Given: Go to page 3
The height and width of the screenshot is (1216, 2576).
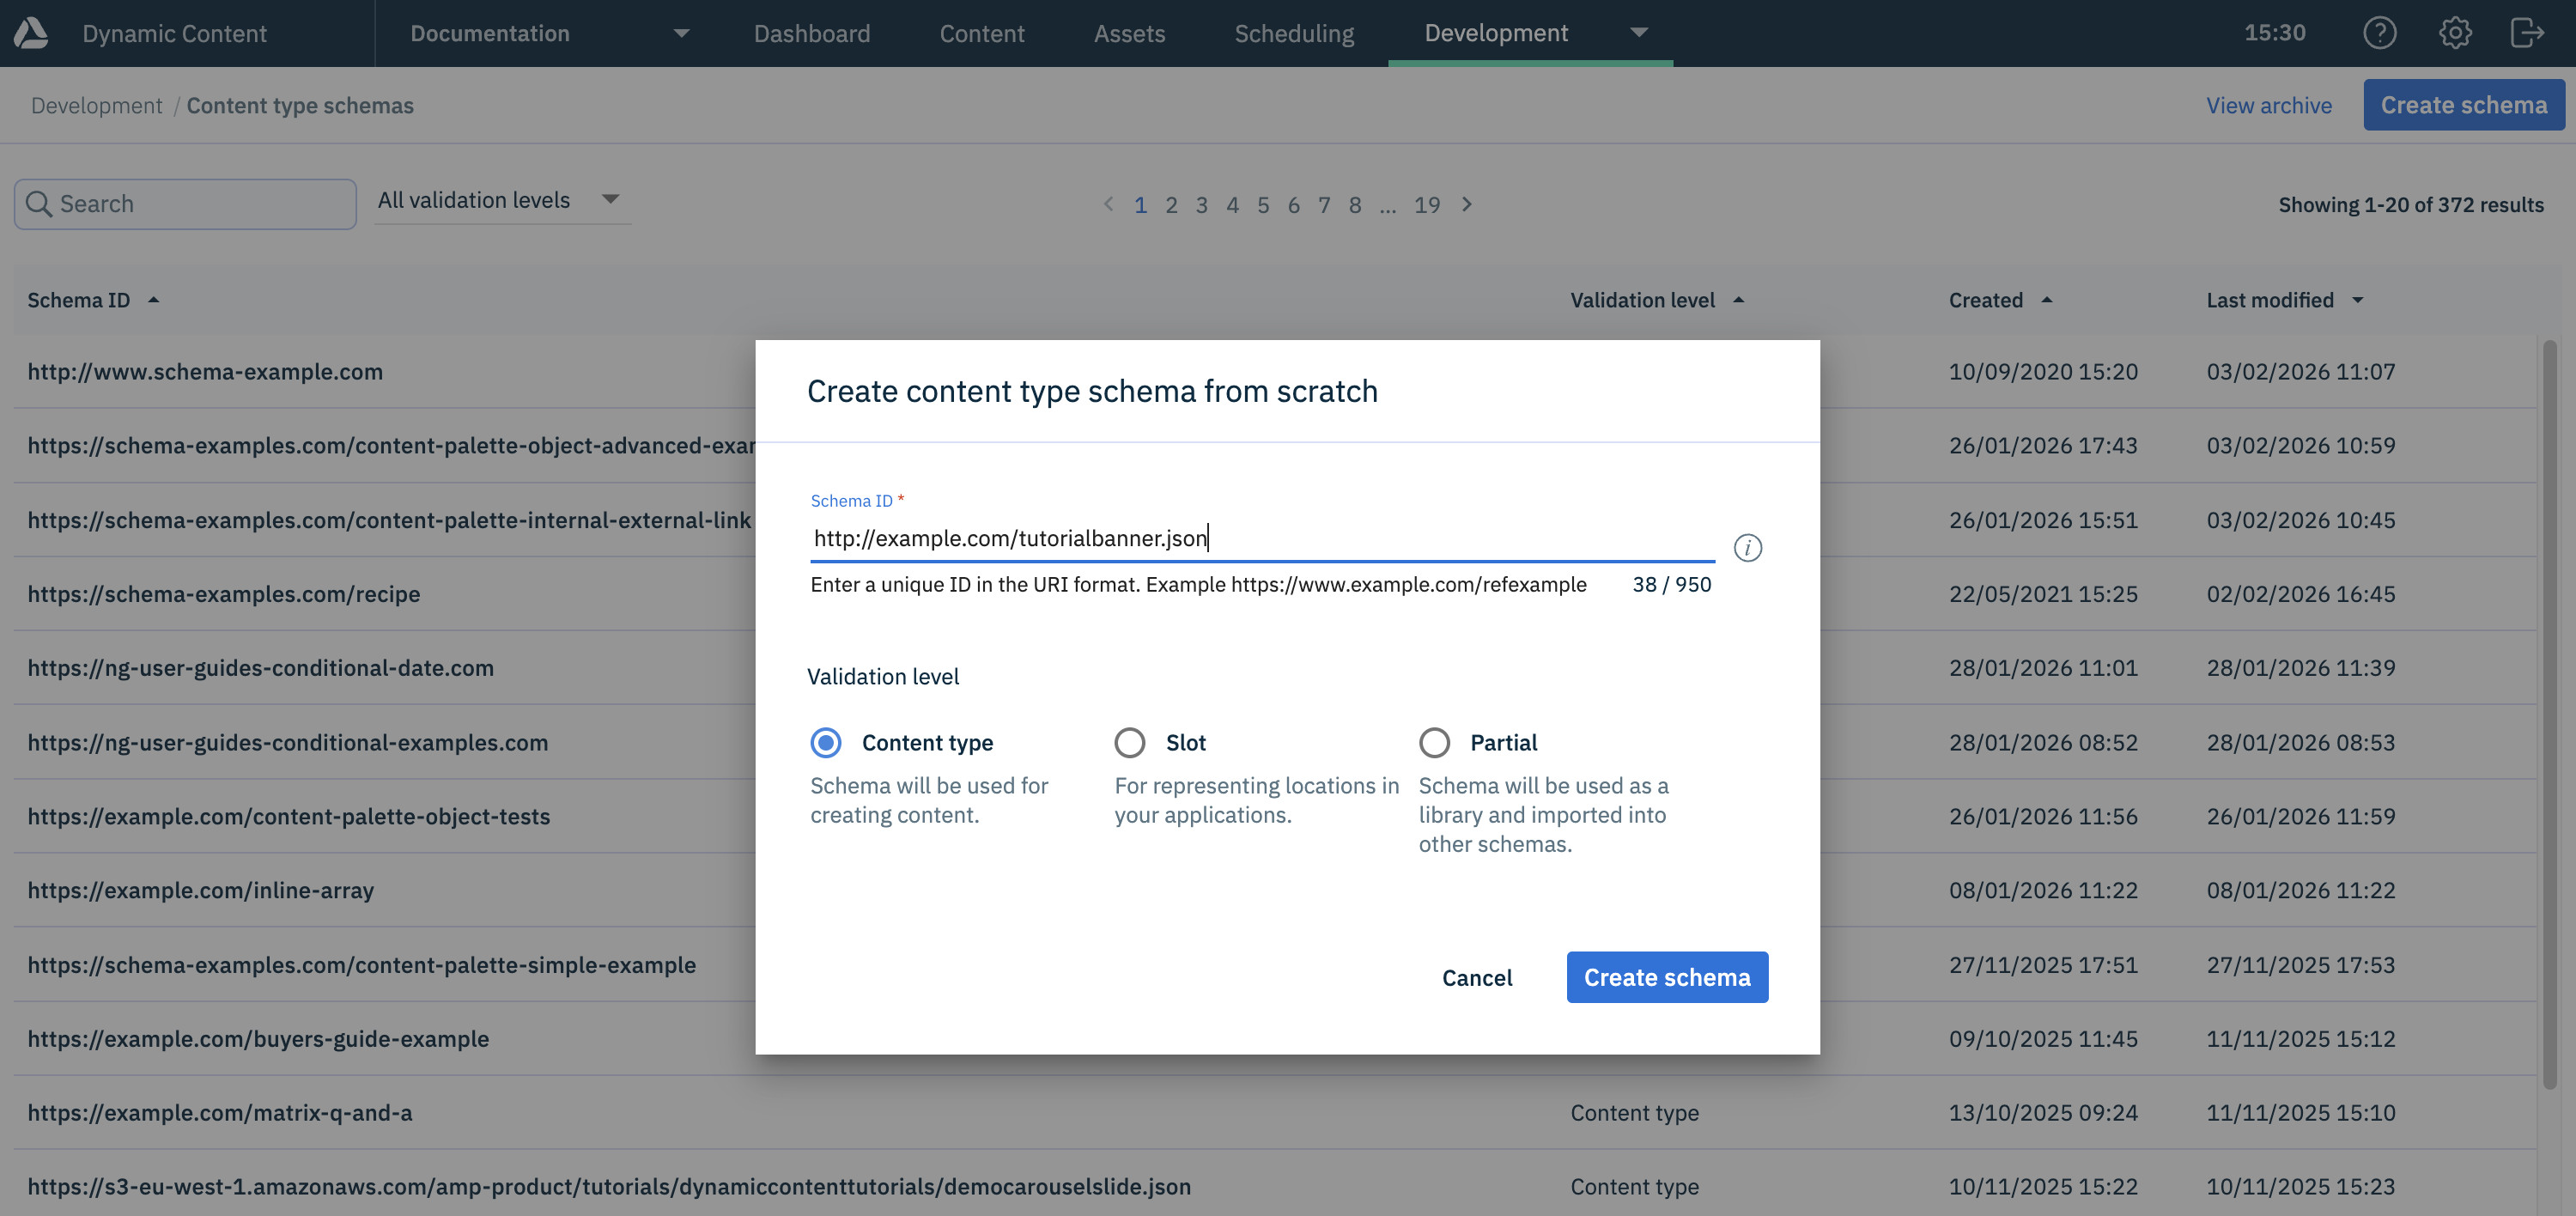Looking at the screenshot, I should 1201,205.
